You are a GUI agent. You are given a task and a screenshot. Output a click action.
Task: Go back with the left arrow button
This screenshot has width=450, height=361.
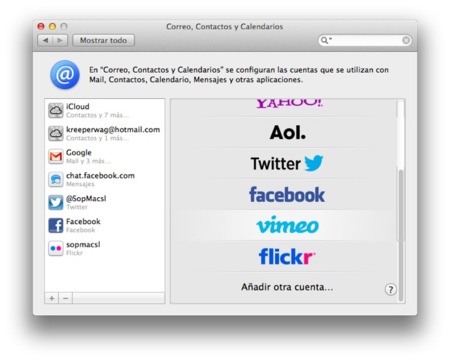pos(45,40)
